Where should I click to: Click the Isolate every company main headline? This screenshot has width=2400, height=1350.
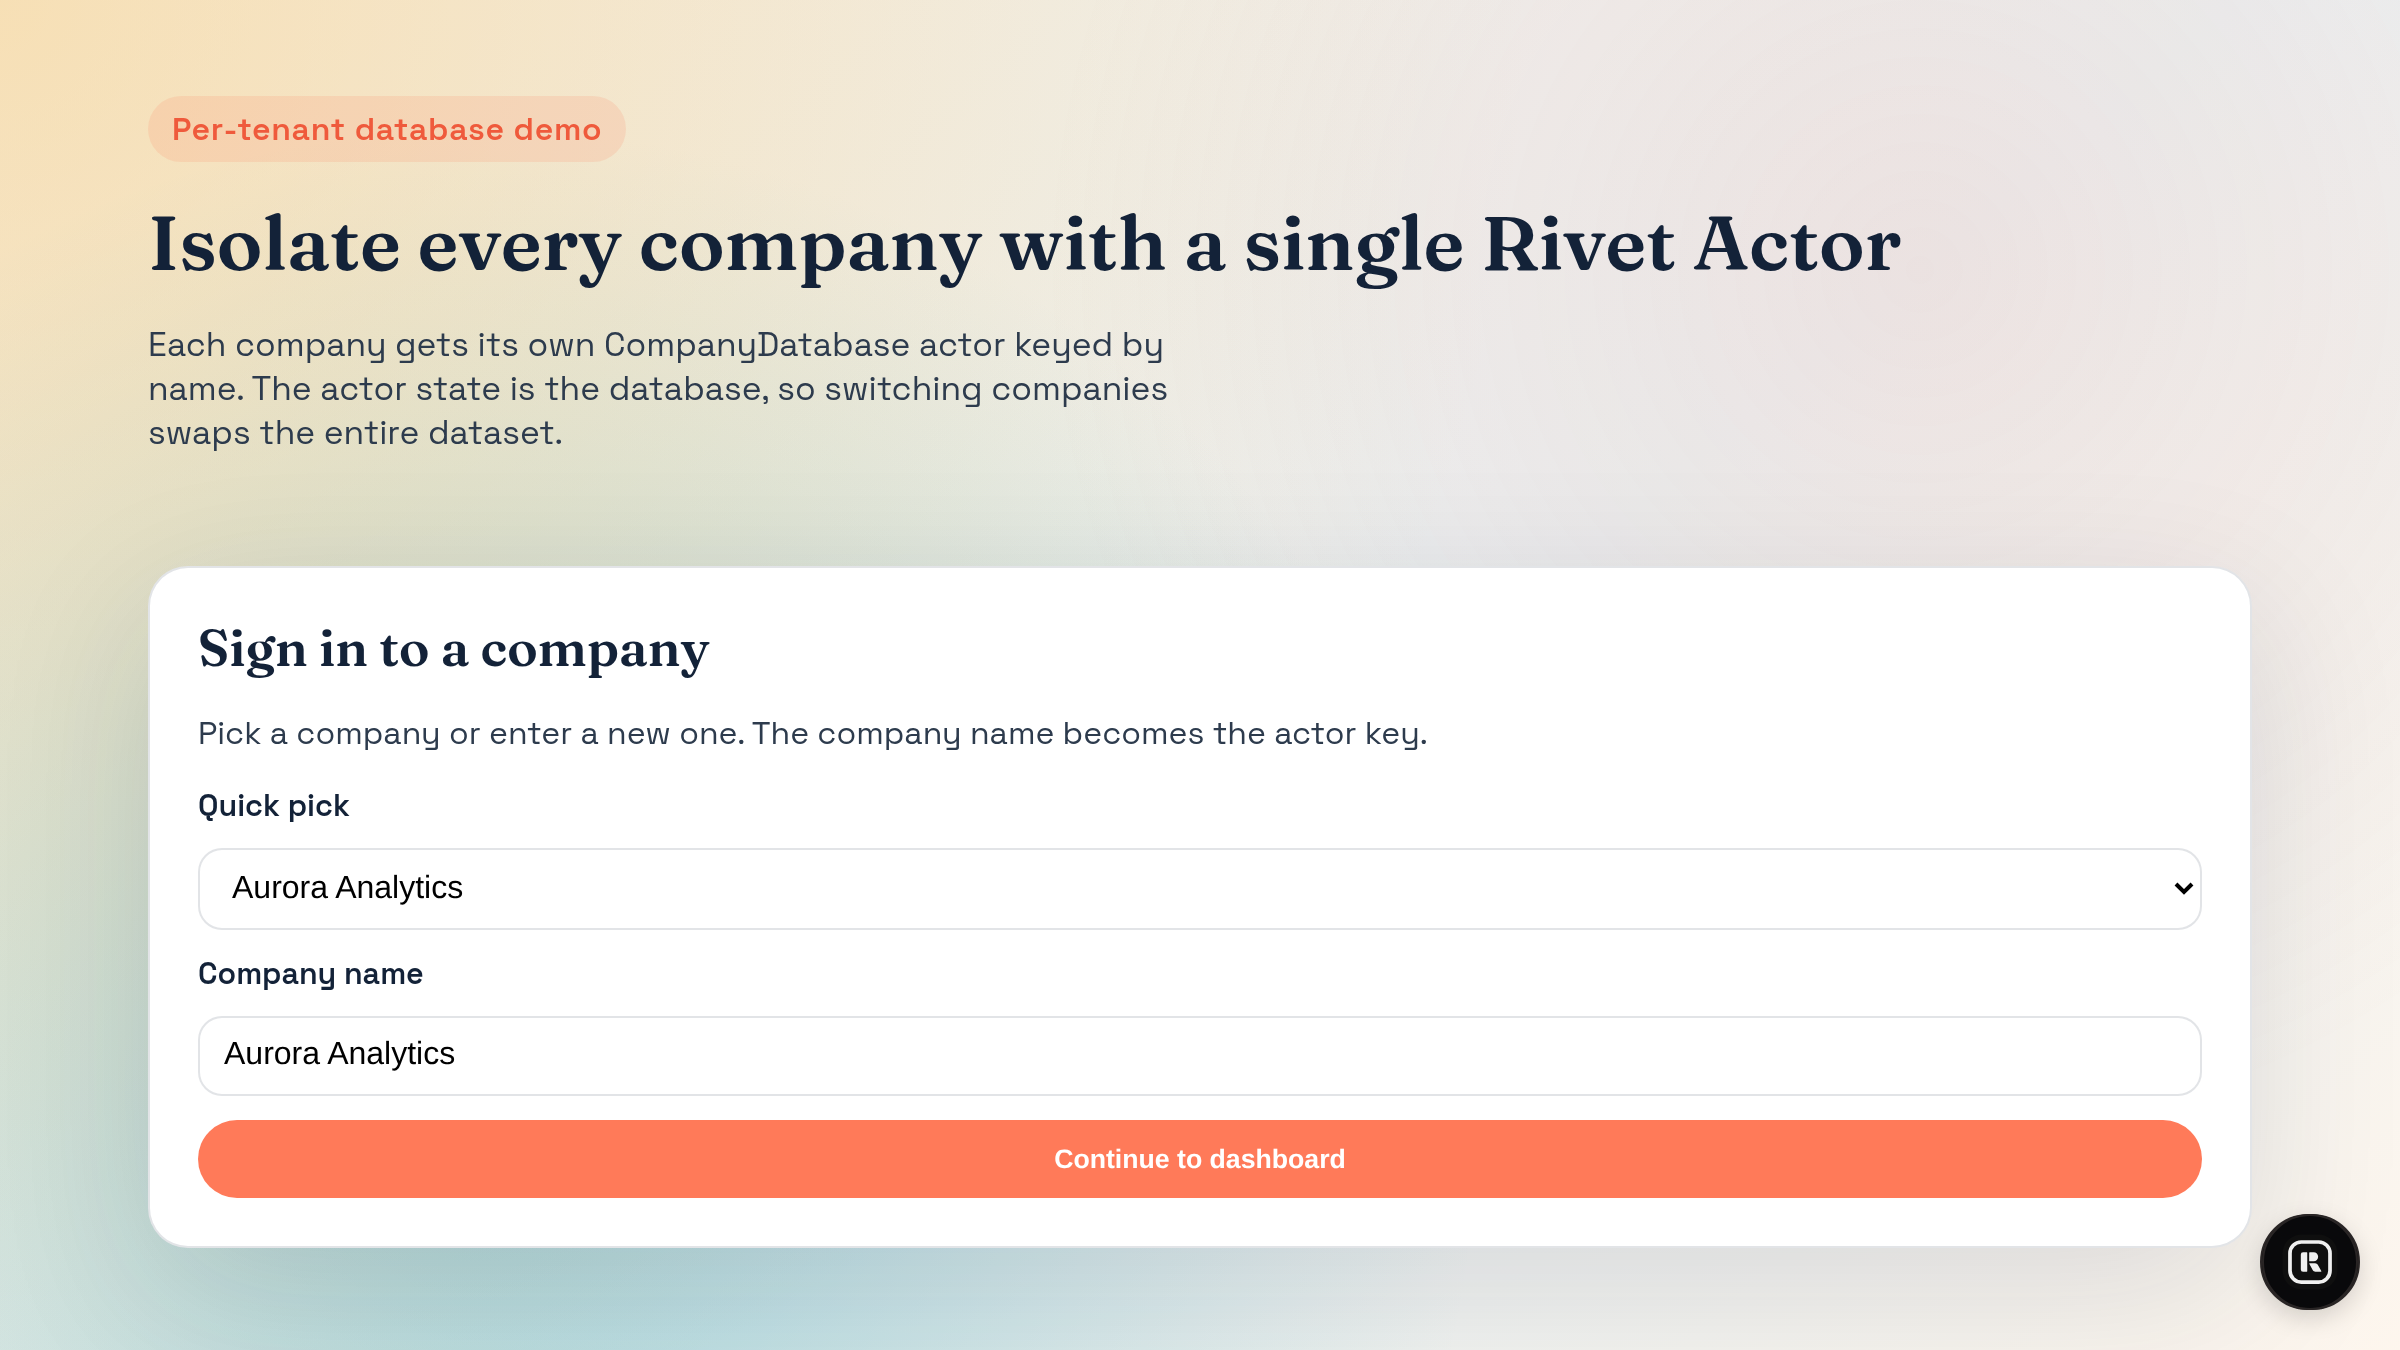coord(1023,245)
